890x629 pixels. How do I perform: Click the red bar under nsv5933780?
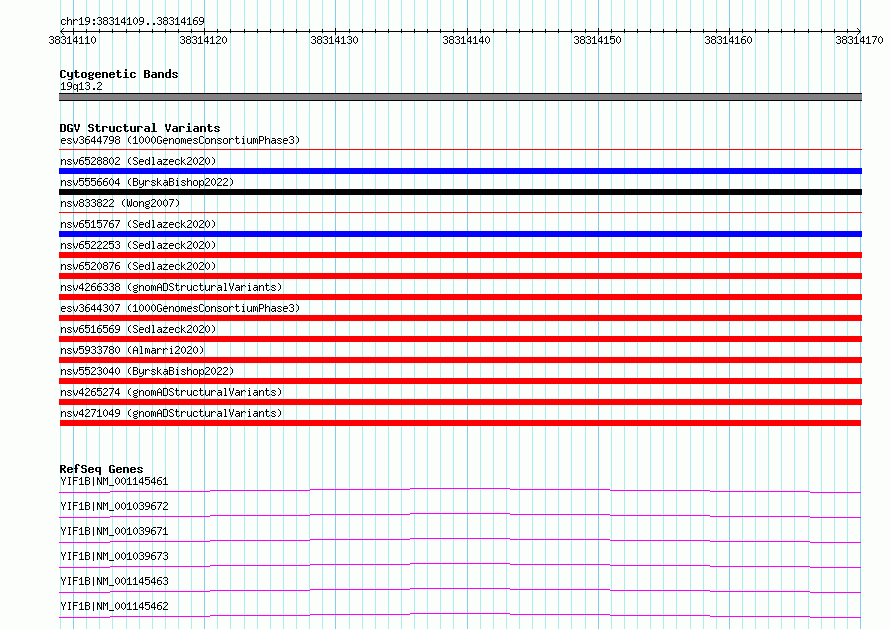point(460,360)
